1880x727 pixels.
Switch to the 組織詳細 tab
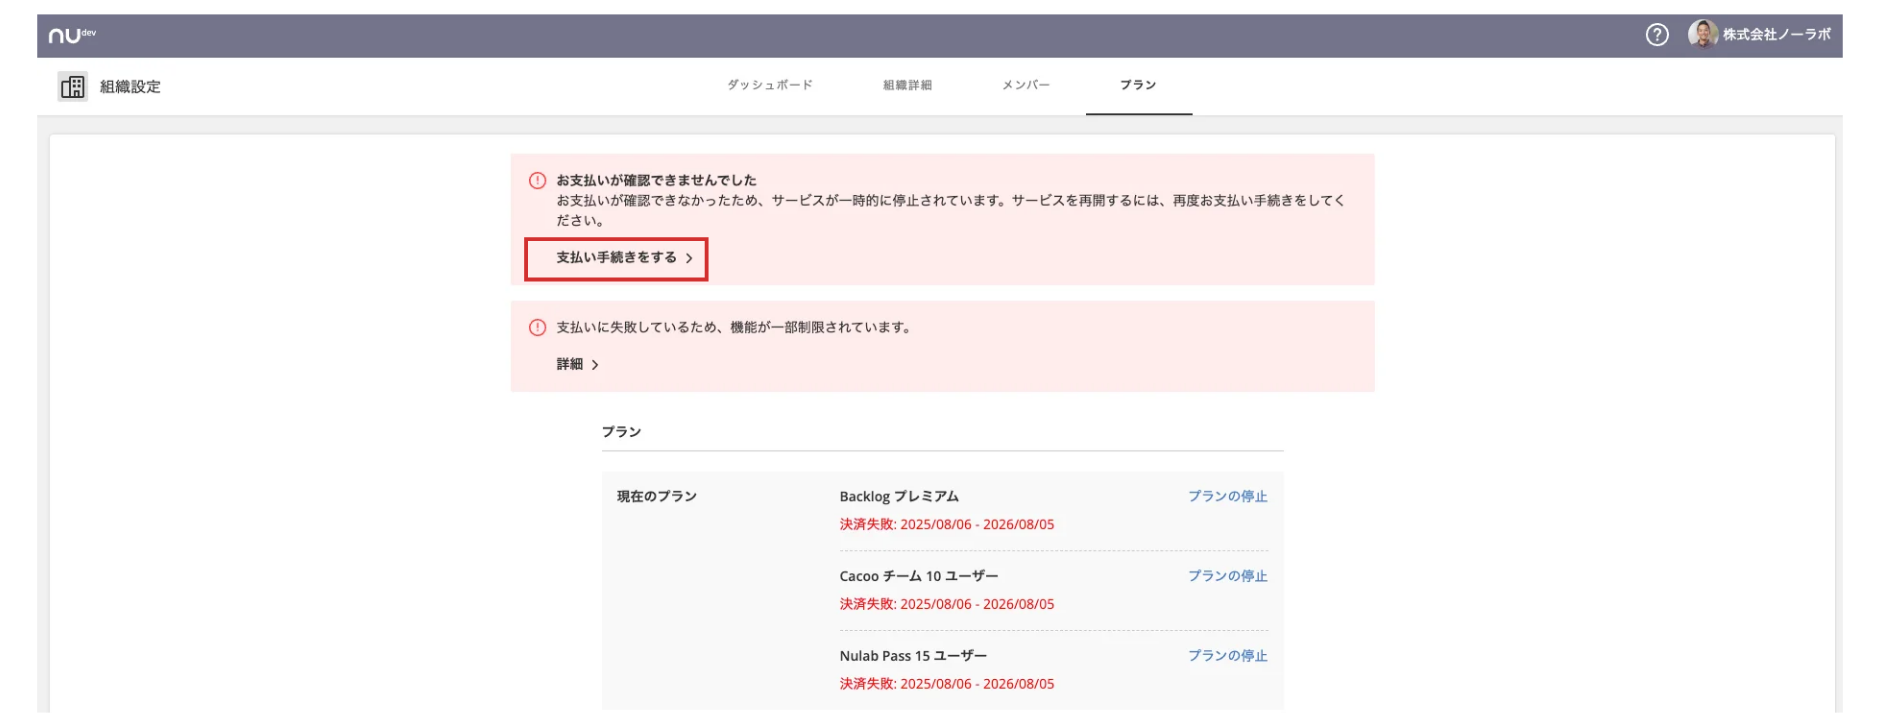pos(907,85)
